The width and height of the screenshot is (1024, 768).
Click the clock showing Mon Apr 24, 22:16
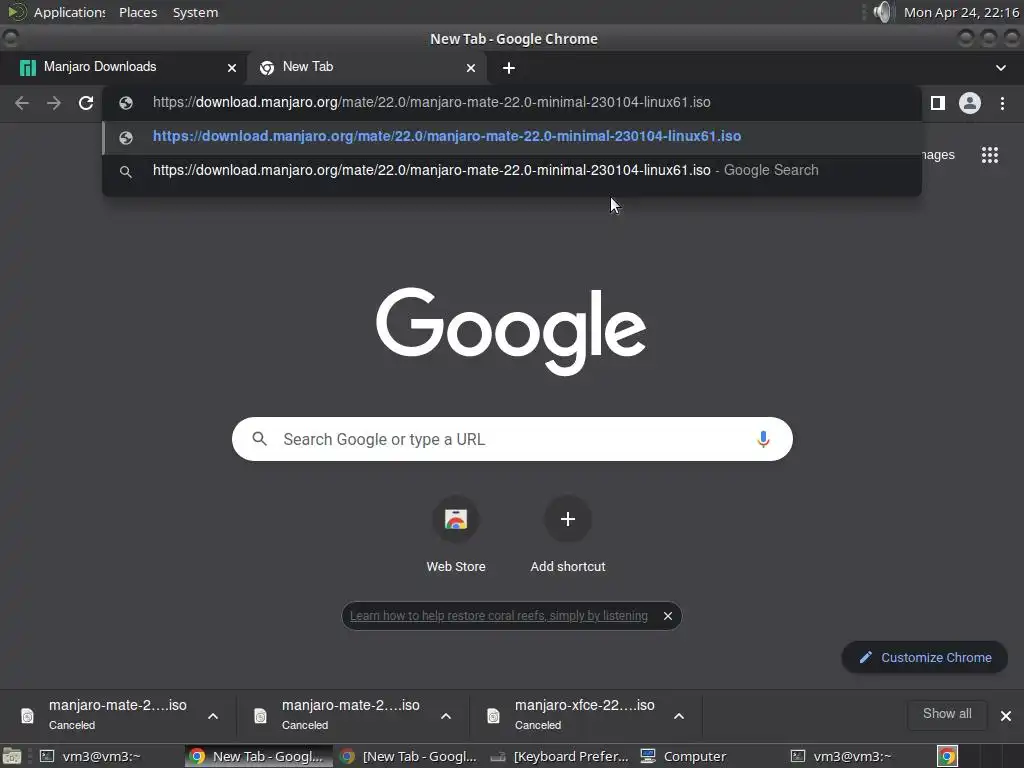[961, 12]
